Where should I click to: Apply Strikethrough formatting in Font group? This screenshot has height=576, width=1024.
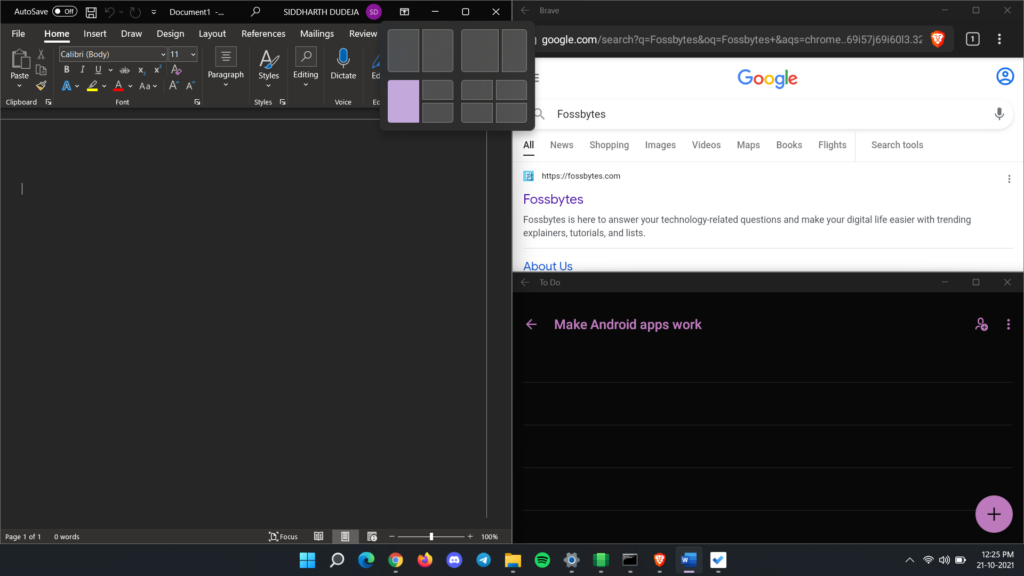click(124, 70)
